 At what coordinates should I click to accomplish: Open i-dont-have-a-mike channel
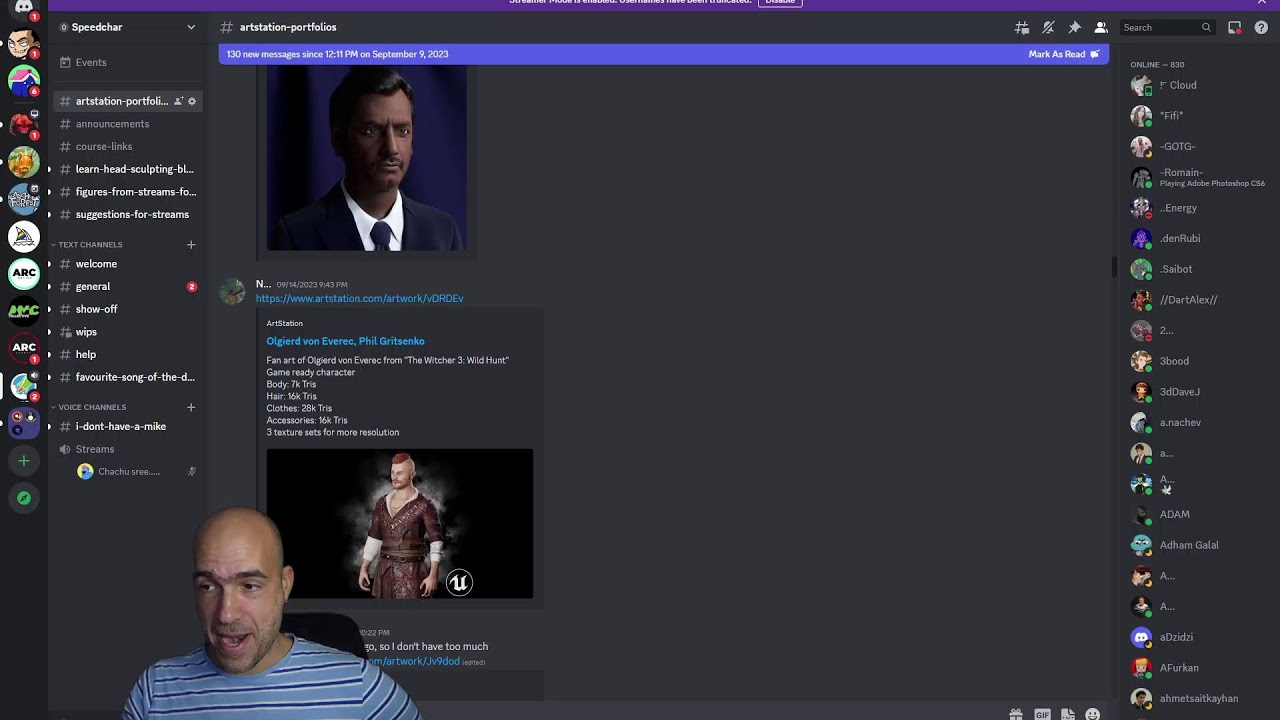(x=128, y=427)
